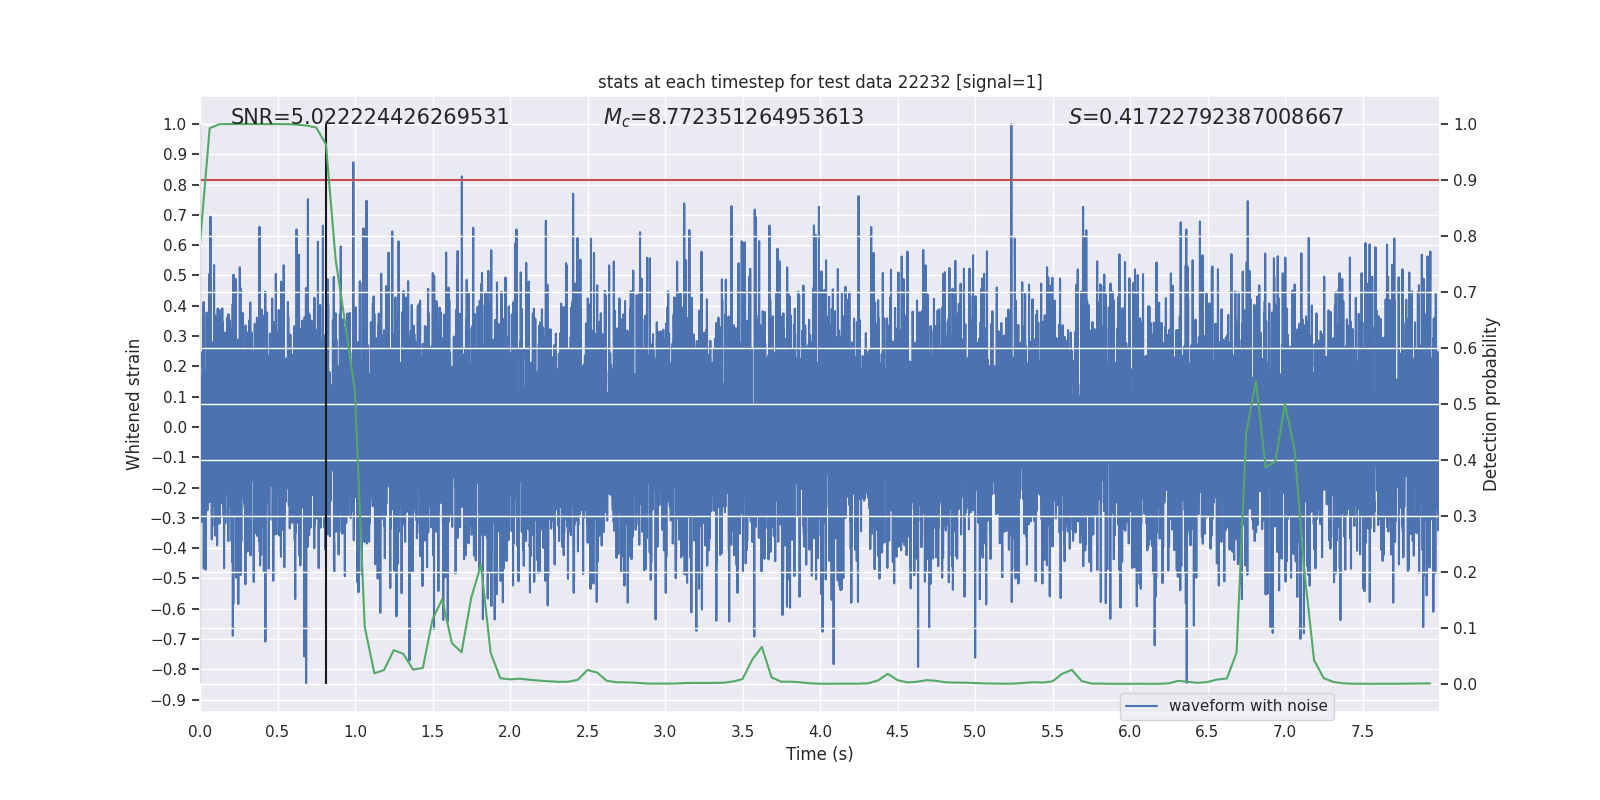1600x800 pixels.
Task: Click the blue line sample in the legend
Action: point(1142,706)
